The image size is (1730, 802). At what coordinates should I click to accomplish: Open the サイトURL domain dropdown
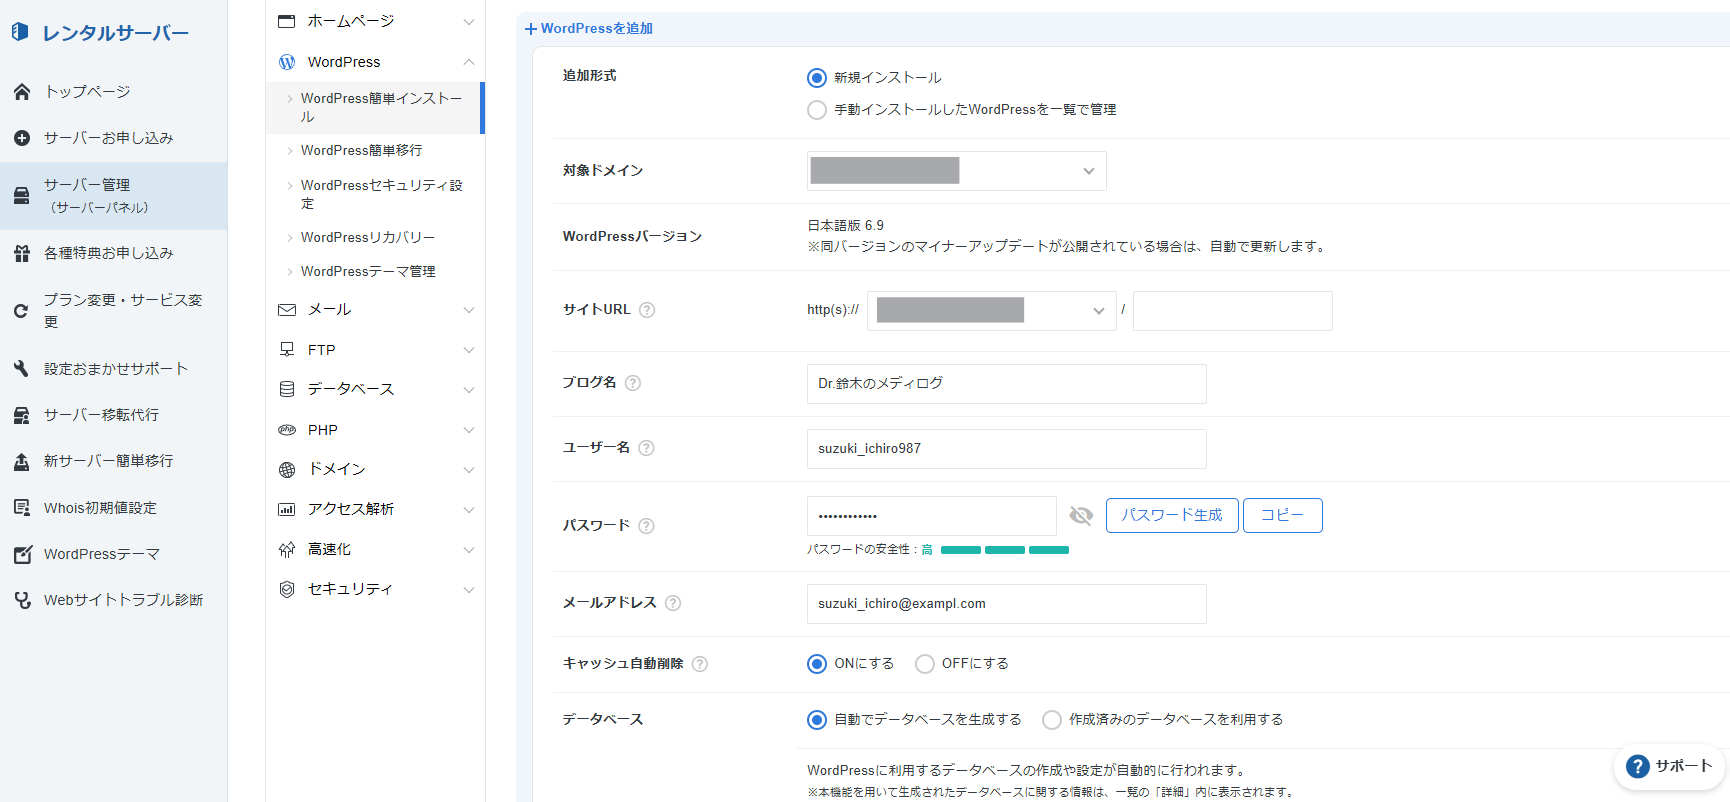click(992, 311)
